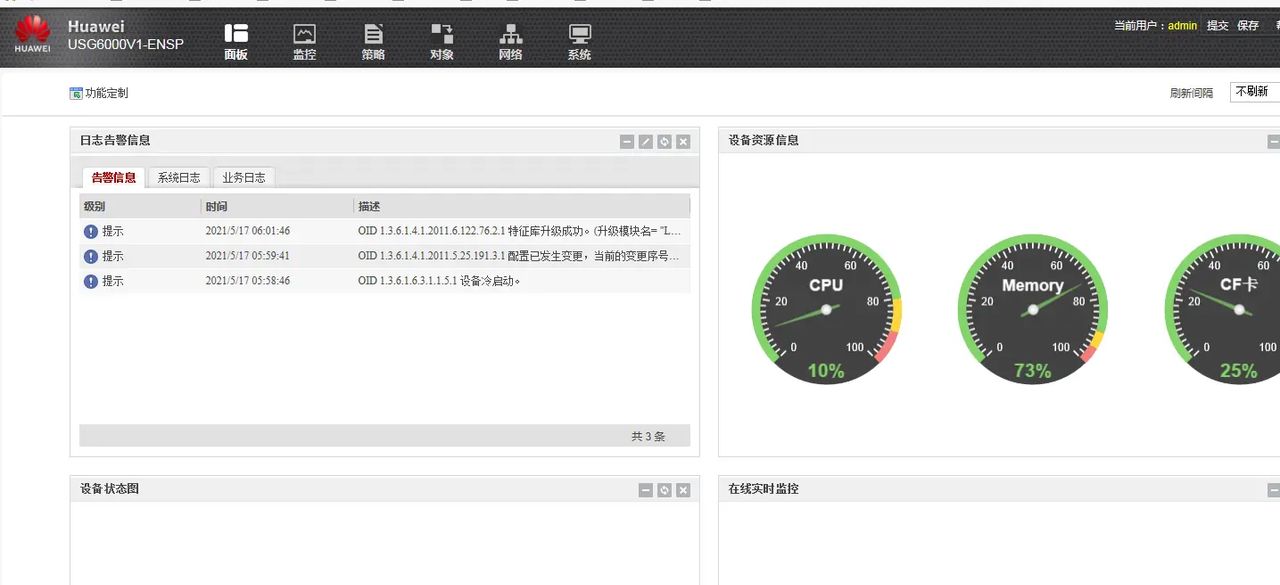Collapse the 设备状态图 panel
This screenshot has height=585, width=1280.
[645, 490]
